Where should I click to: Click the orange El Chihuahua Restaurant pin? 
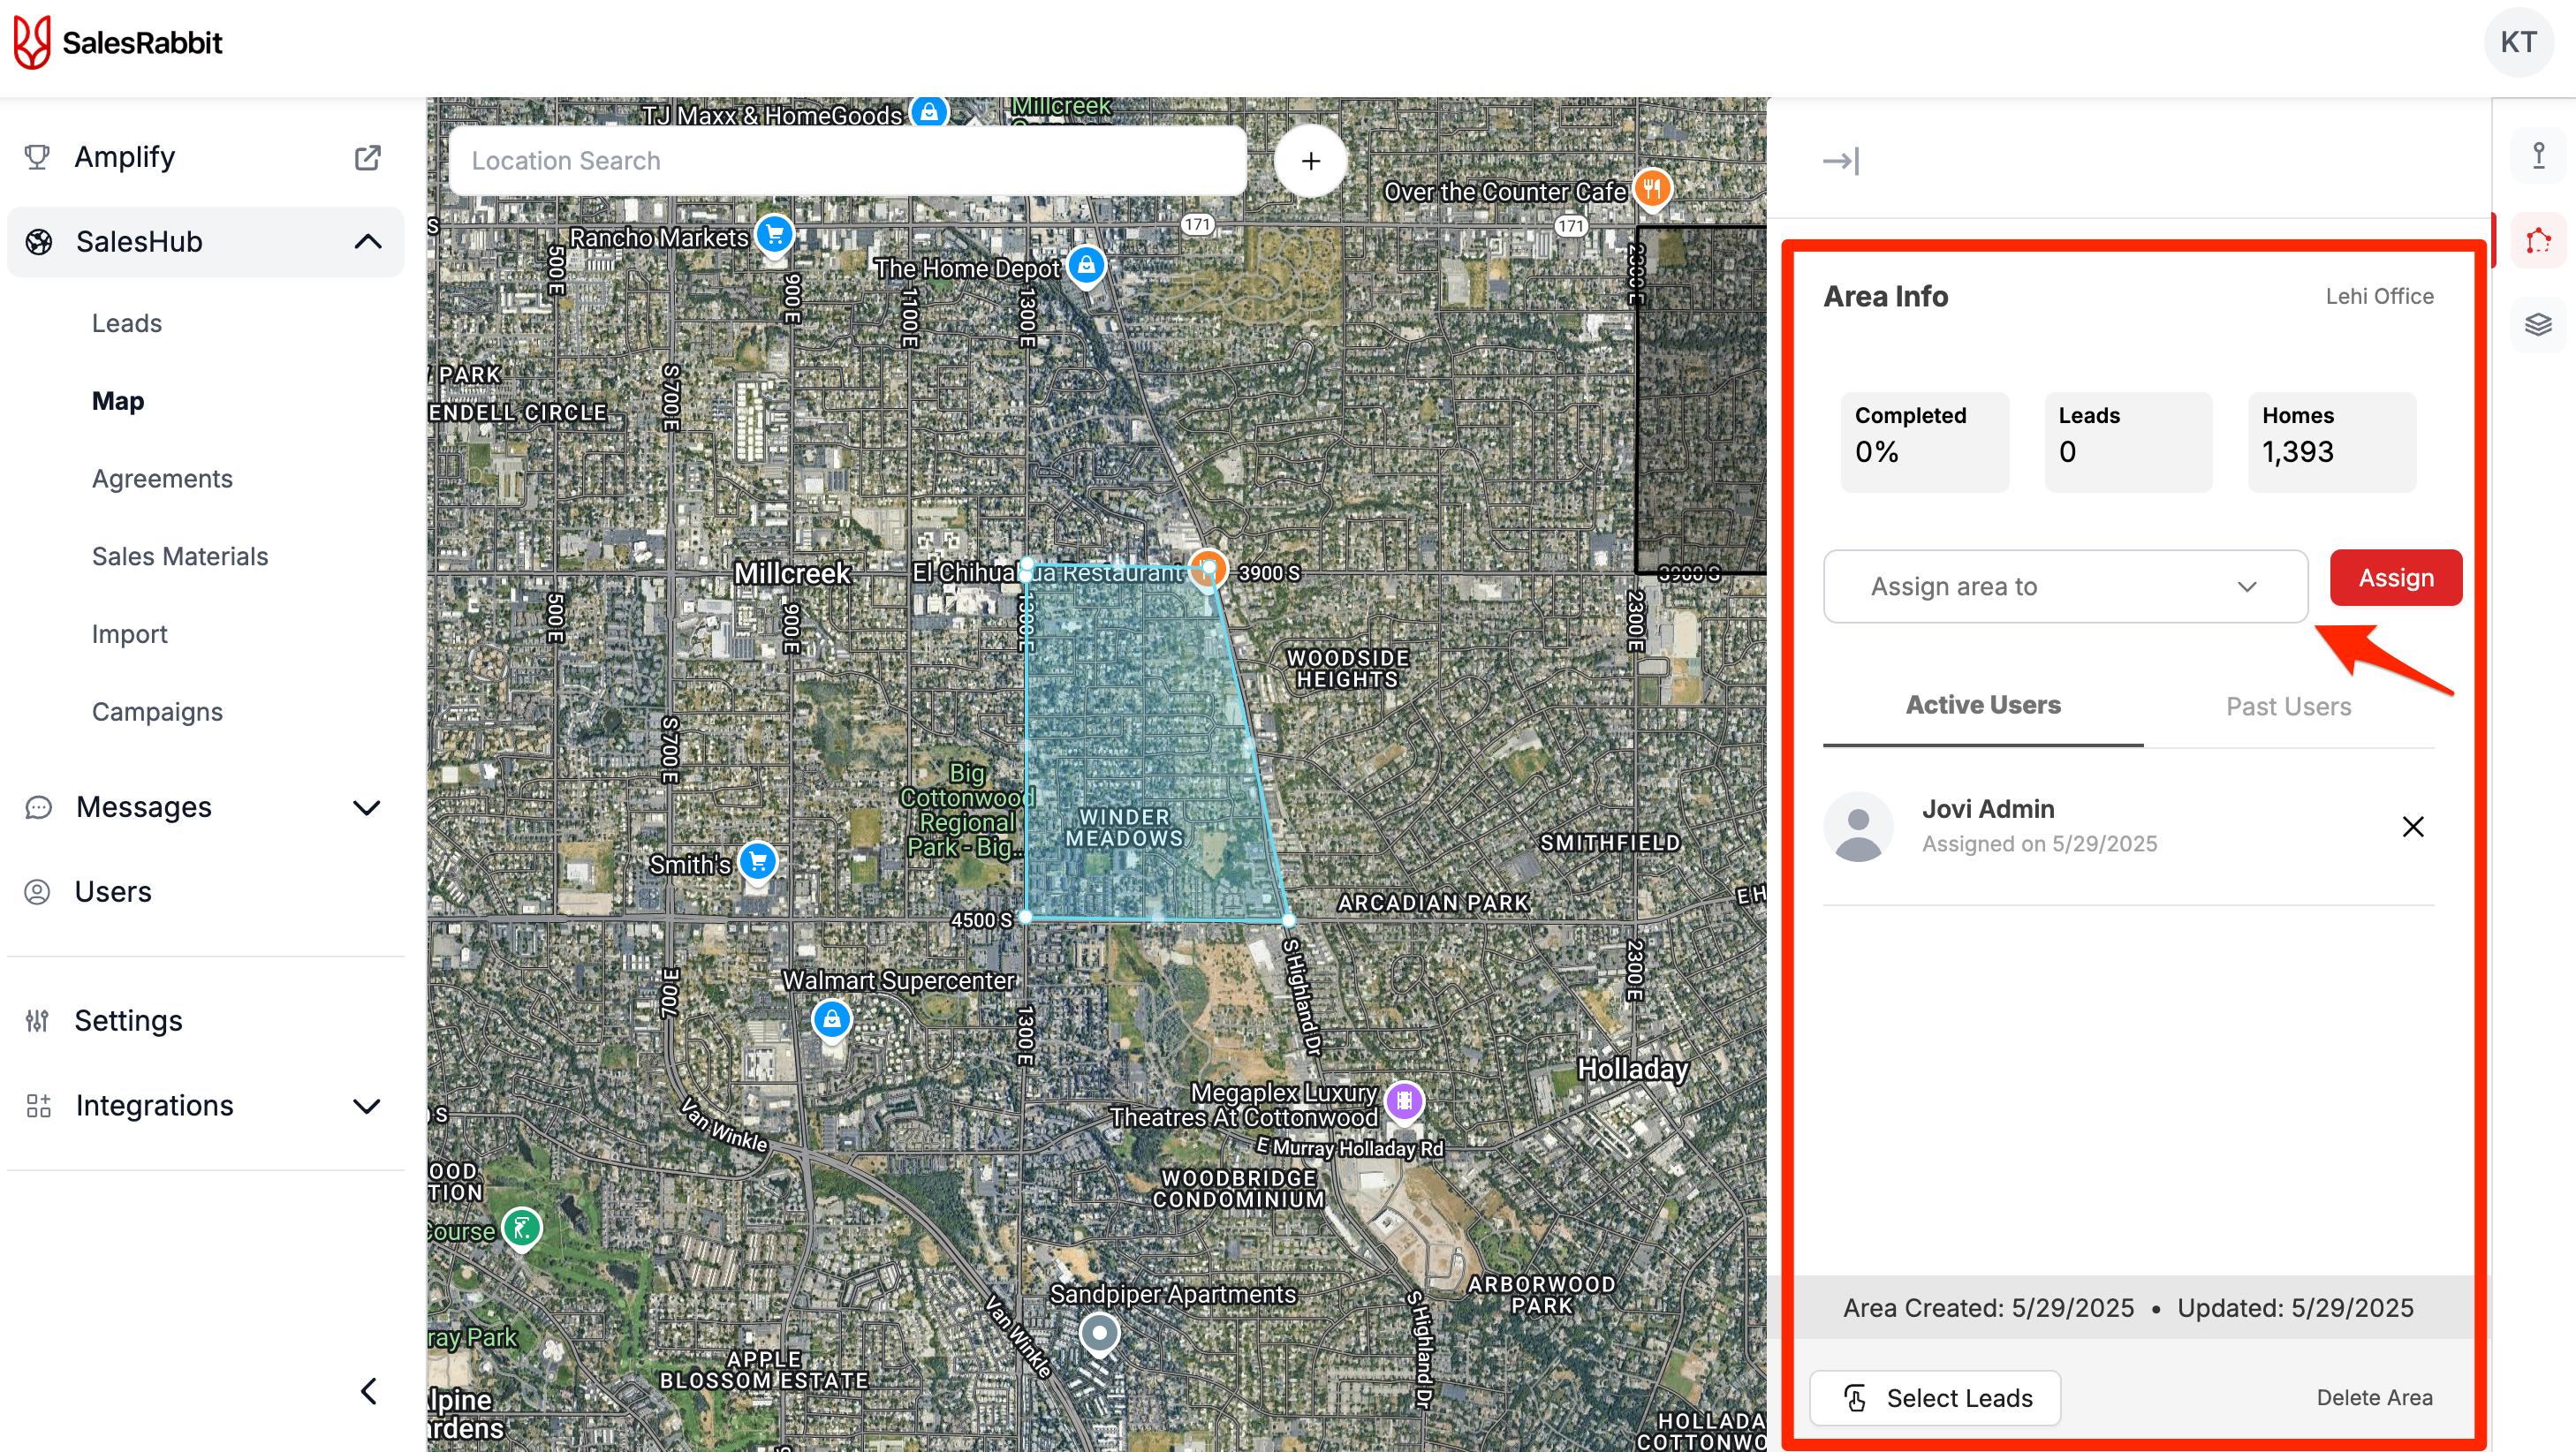[x=1208, y=567]
